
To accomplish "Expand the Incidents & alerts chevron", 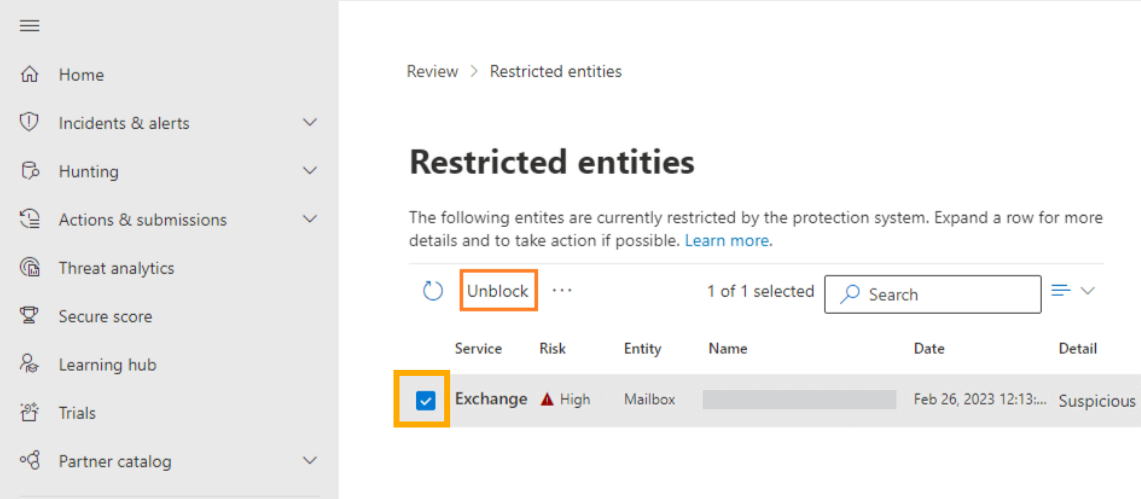I will click(x=310, y=123).
